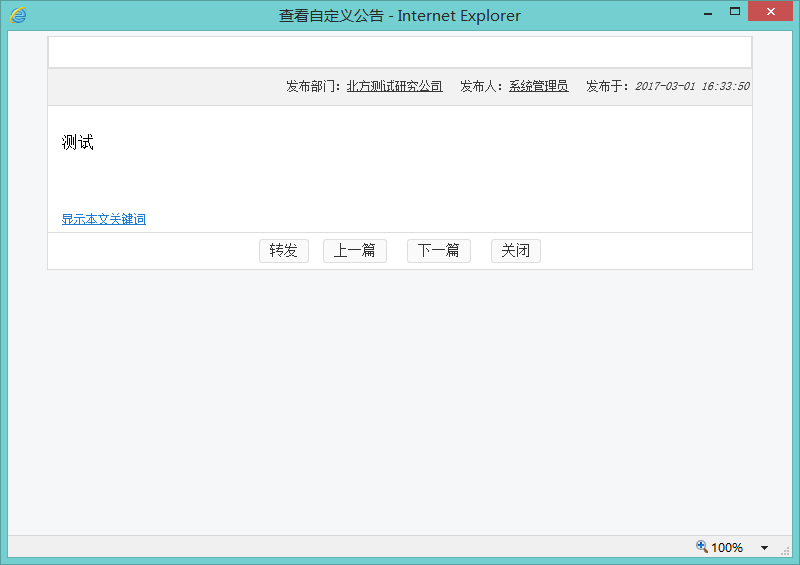Minimize the Internet Explorer window
Screen dimensions: 800x565
(708, 12)
